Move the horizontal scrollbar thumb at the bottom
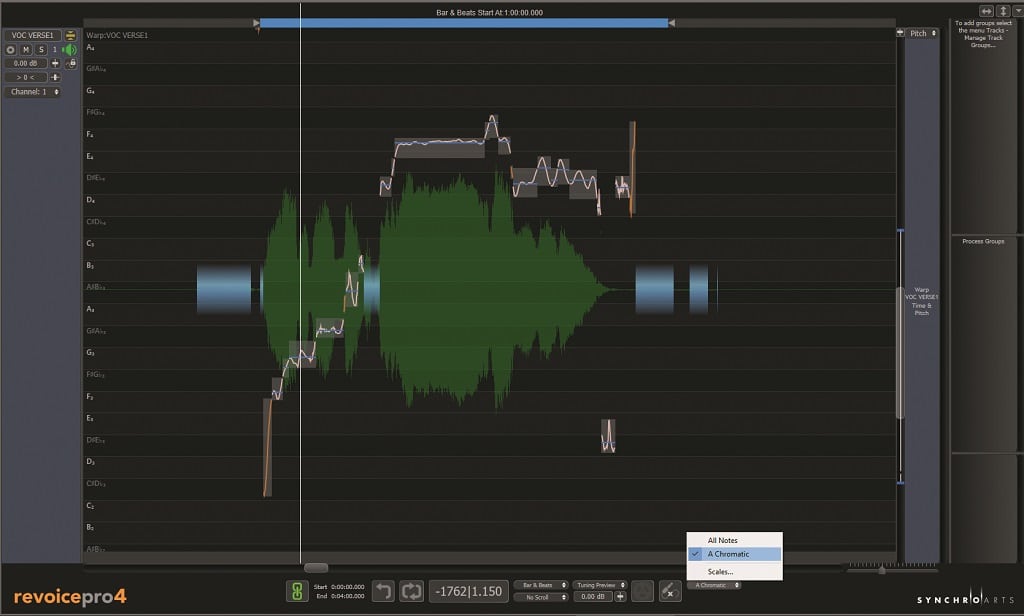The image size is (1024, 616). coord(316,568)
